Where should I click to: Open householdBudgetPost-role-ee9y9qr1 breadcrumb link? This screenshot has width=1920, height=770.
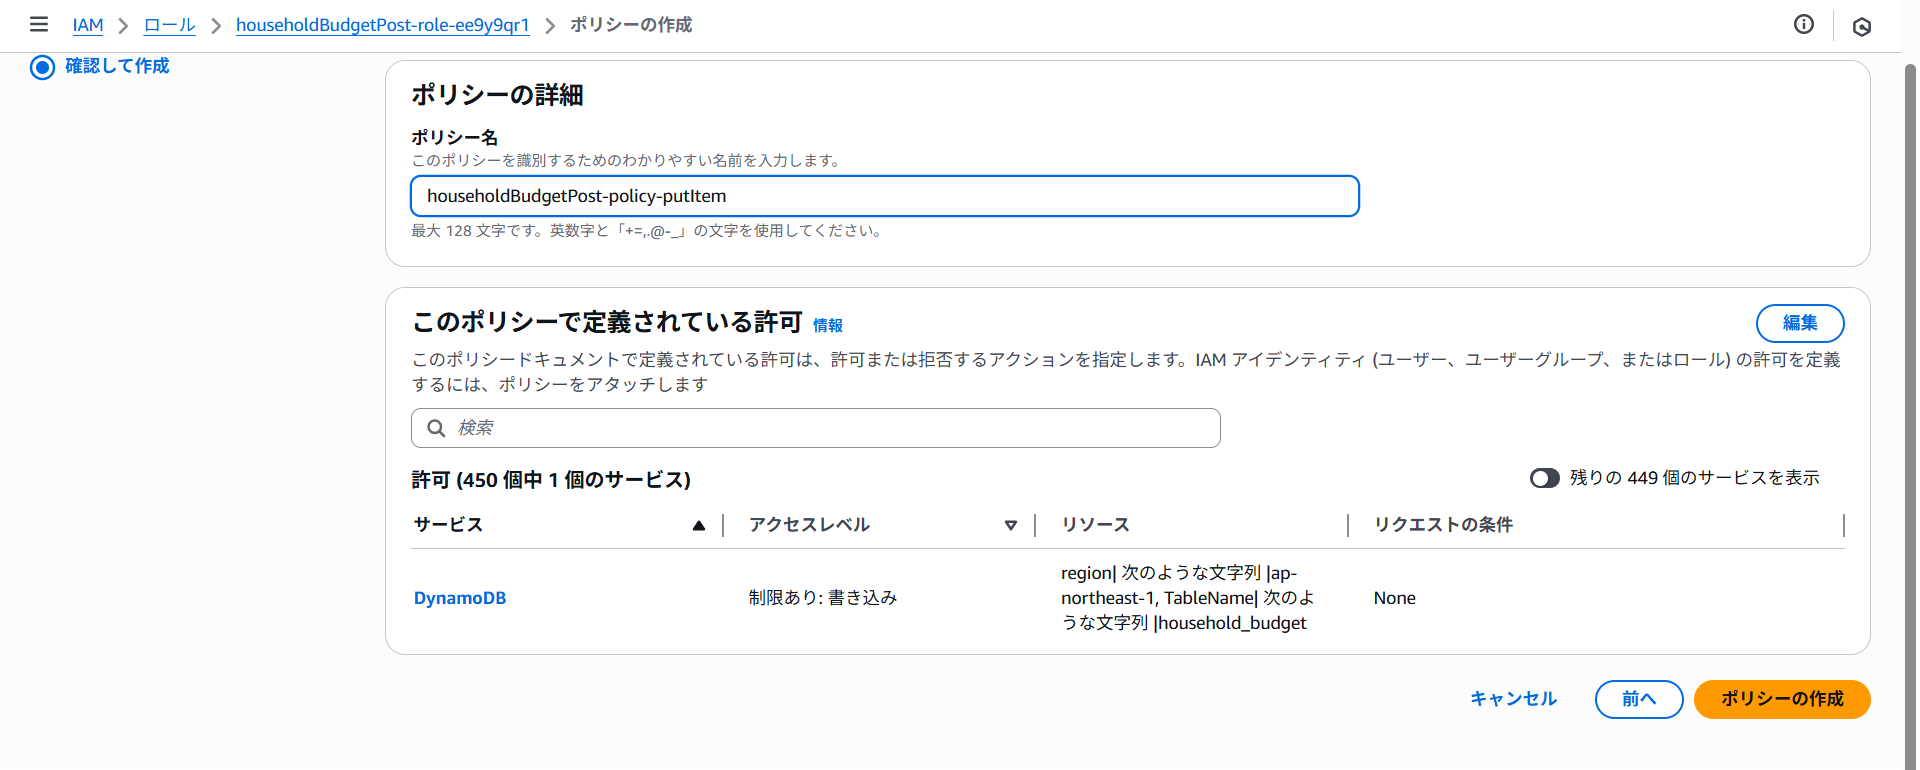pos(382,25)
